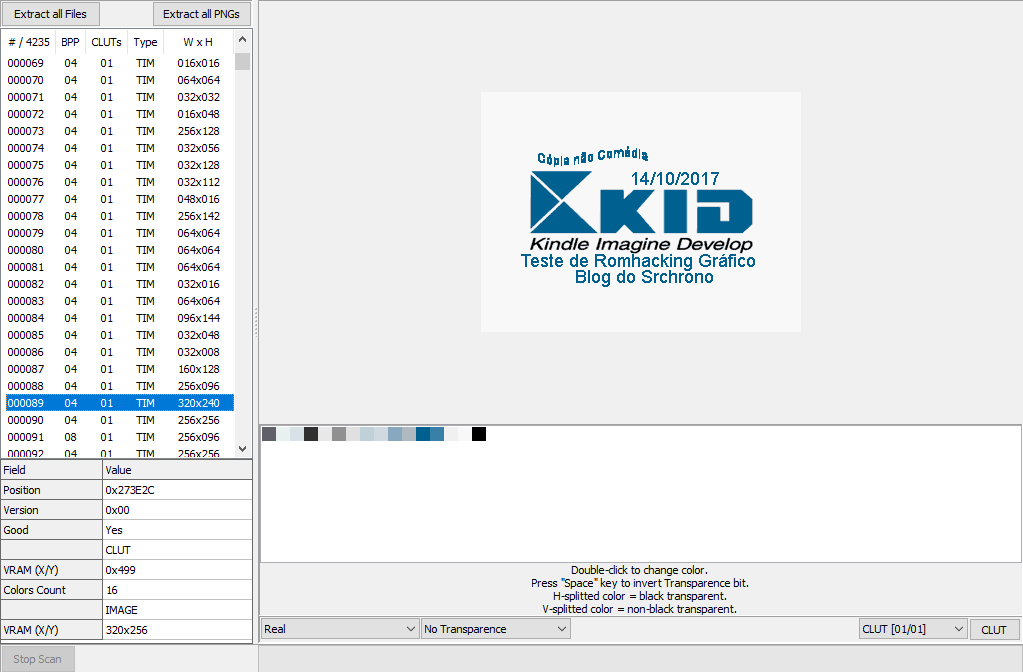1023x672 pixels.
Task: Sort by the W x H column header
Action: point(198,42)
